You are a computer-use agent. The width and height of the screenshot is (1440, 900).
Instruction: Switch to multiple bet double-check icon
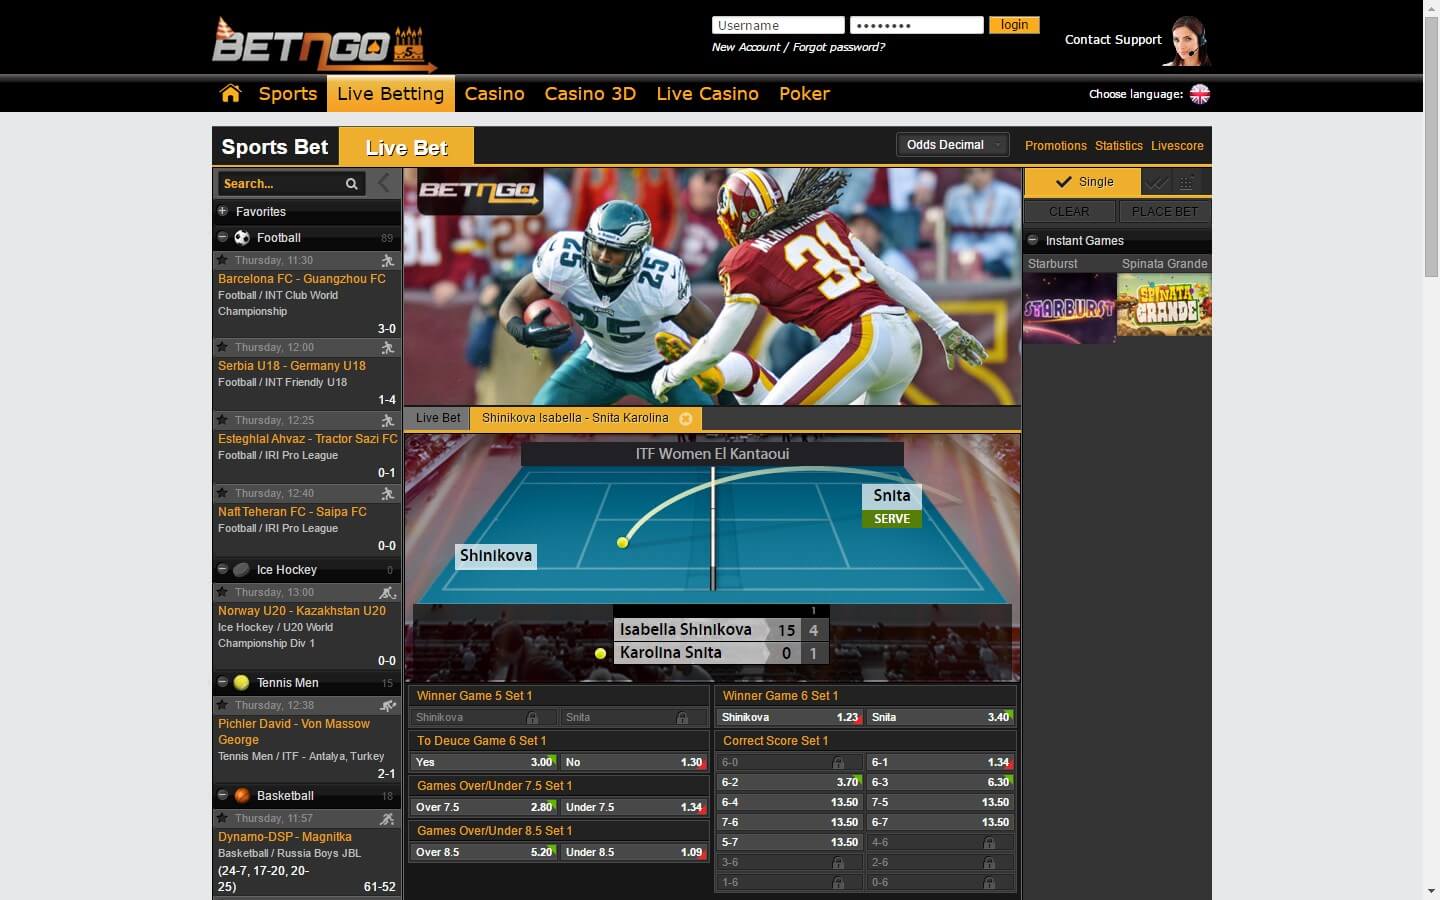tap(1157, 182)
